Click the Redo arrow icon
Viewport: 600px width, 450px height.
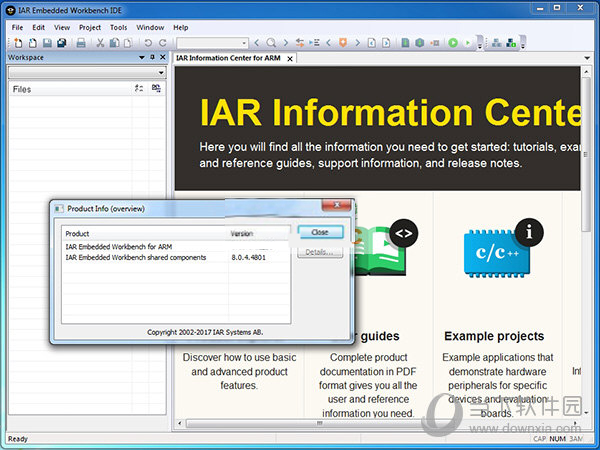162,43
